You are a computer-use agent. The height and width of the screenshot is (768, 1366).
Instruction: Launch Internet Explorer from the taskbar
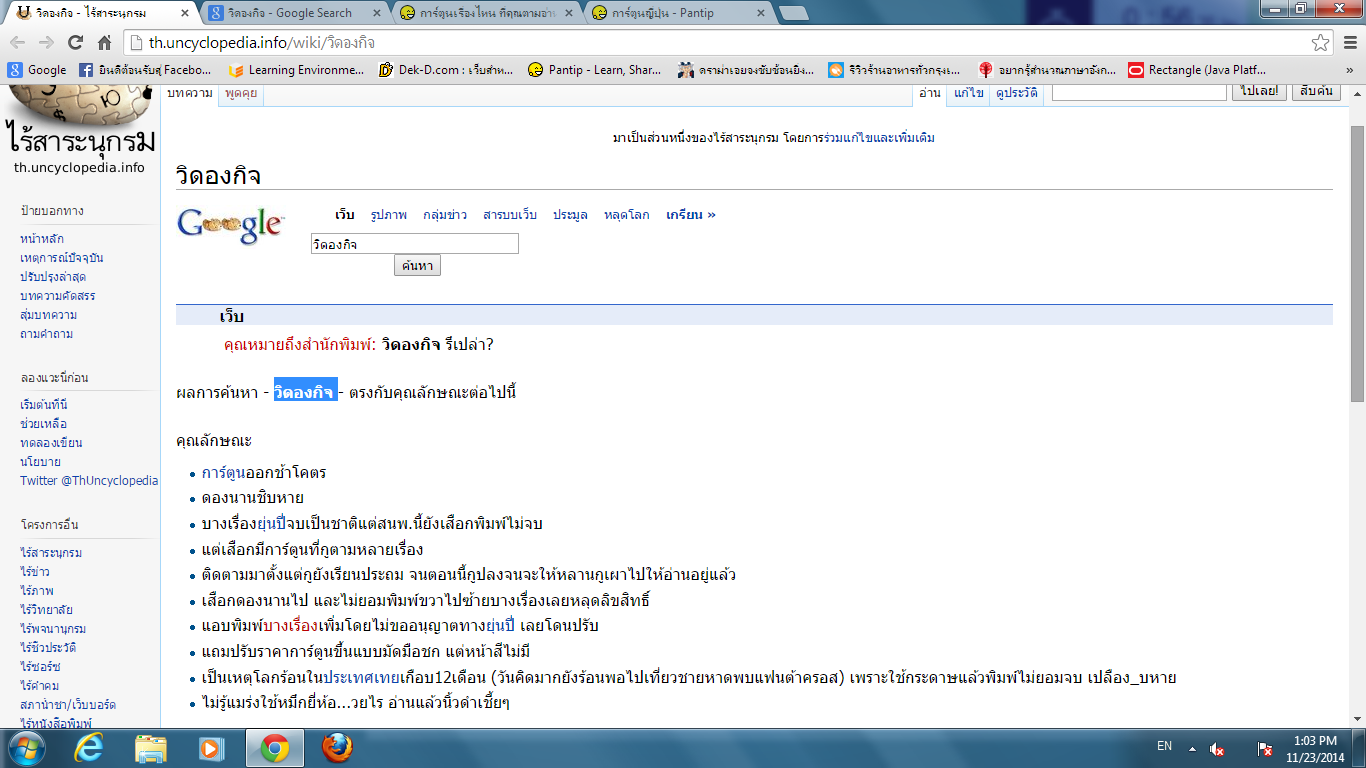(90, 747)
